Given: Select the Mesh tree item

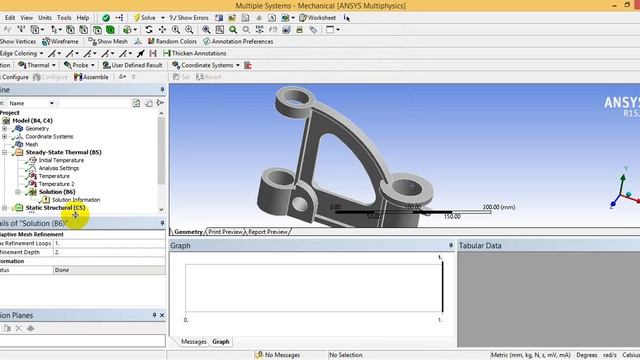Looking at the screenshot, I should pyautogui.click(x=31, y=144).
